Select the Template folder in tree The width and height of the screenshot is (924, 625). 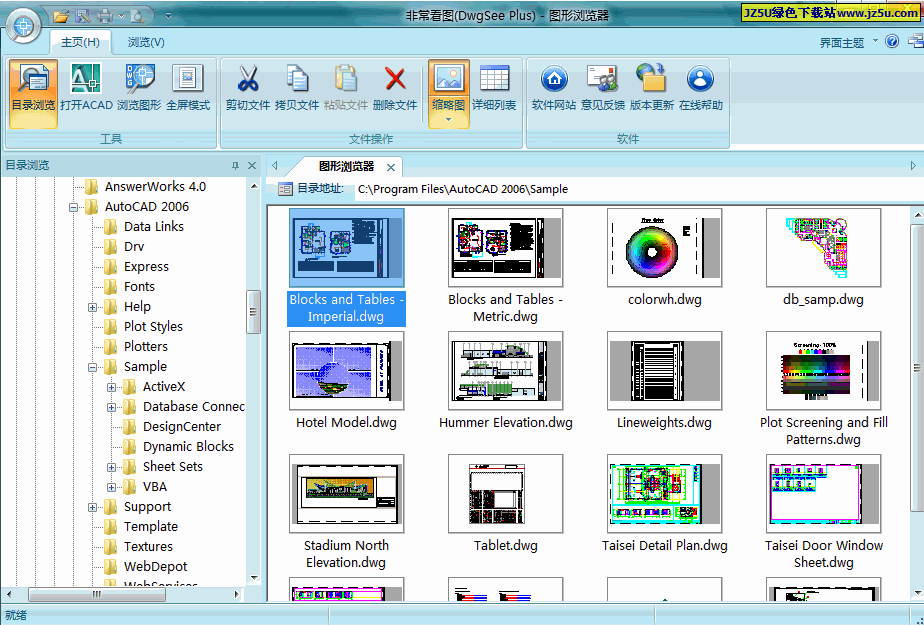click(x=151, y=527)
